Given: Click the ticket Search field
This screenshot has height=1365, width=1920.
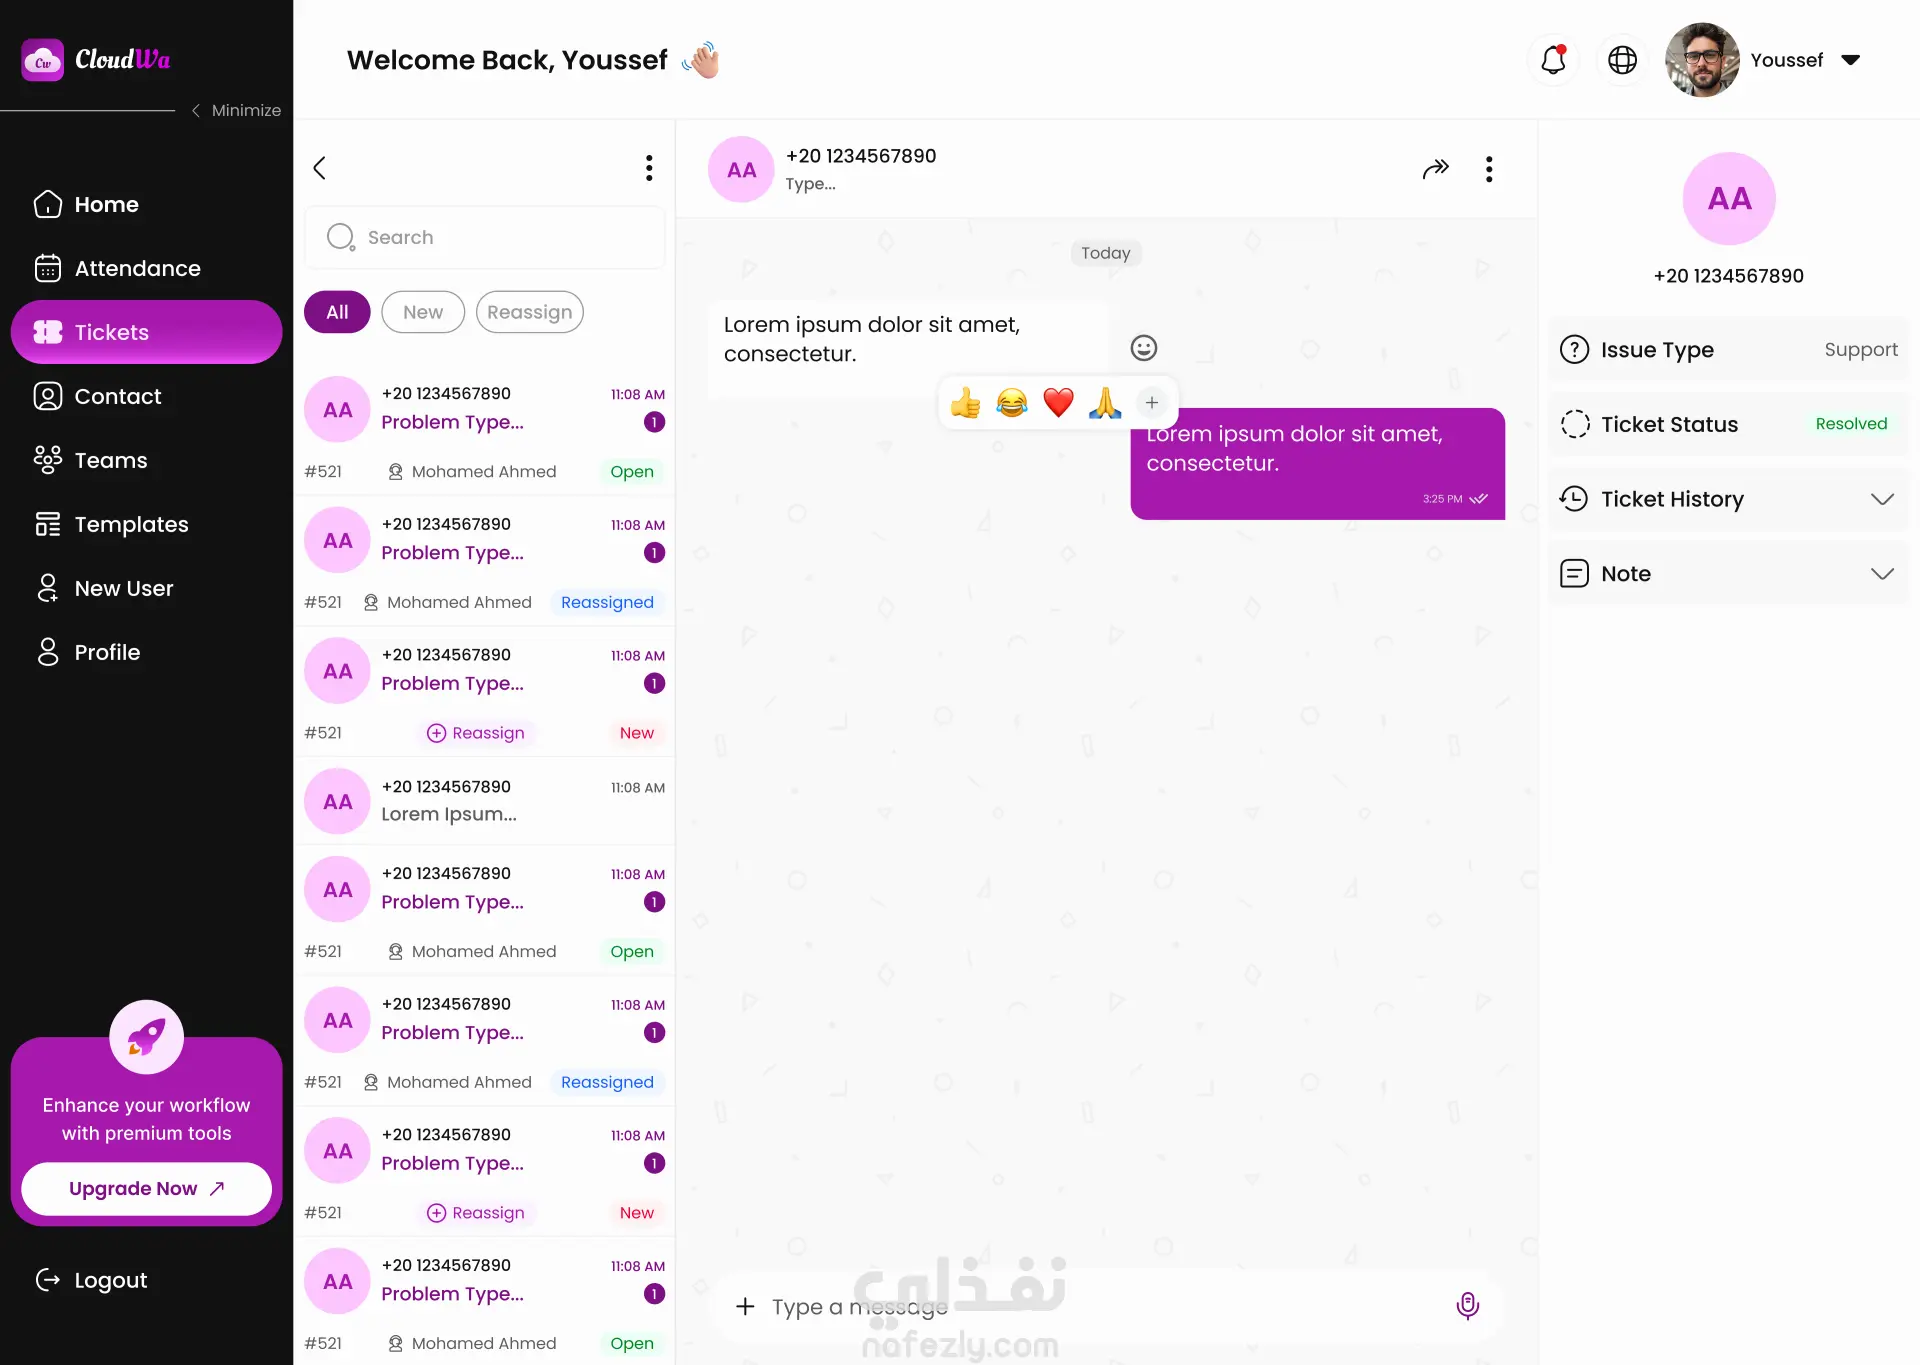Looking at the screenshot, I should click(485, 237).
